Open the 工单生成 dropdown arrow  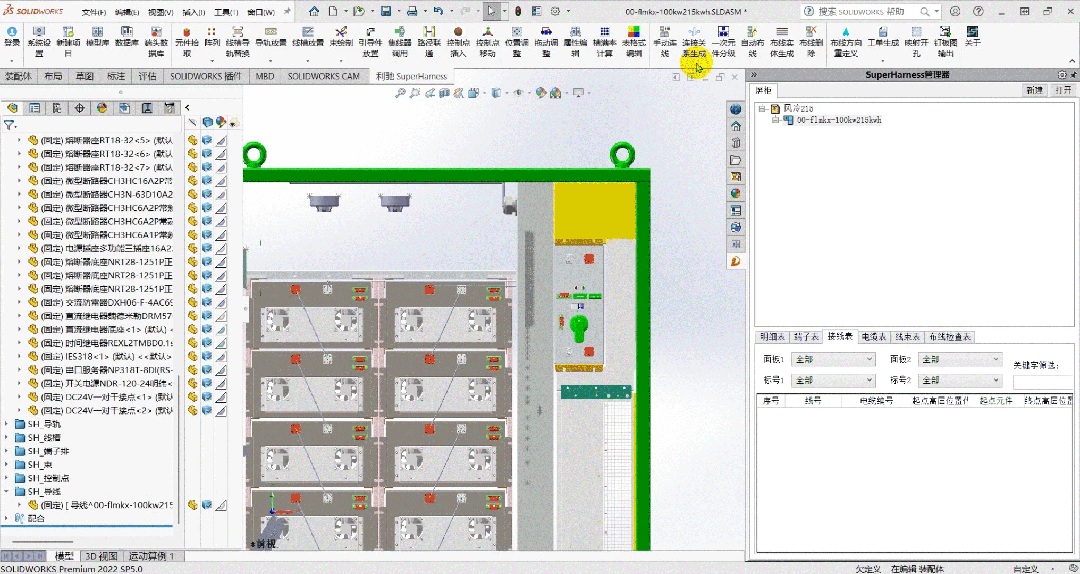(882, 59)
